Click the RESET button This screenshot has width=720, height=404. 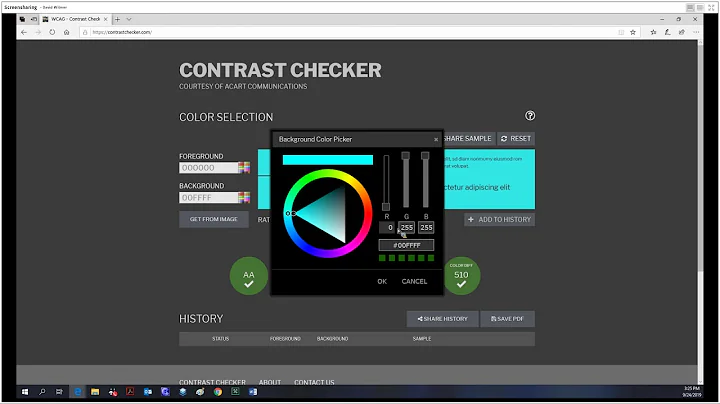(516, 139)
